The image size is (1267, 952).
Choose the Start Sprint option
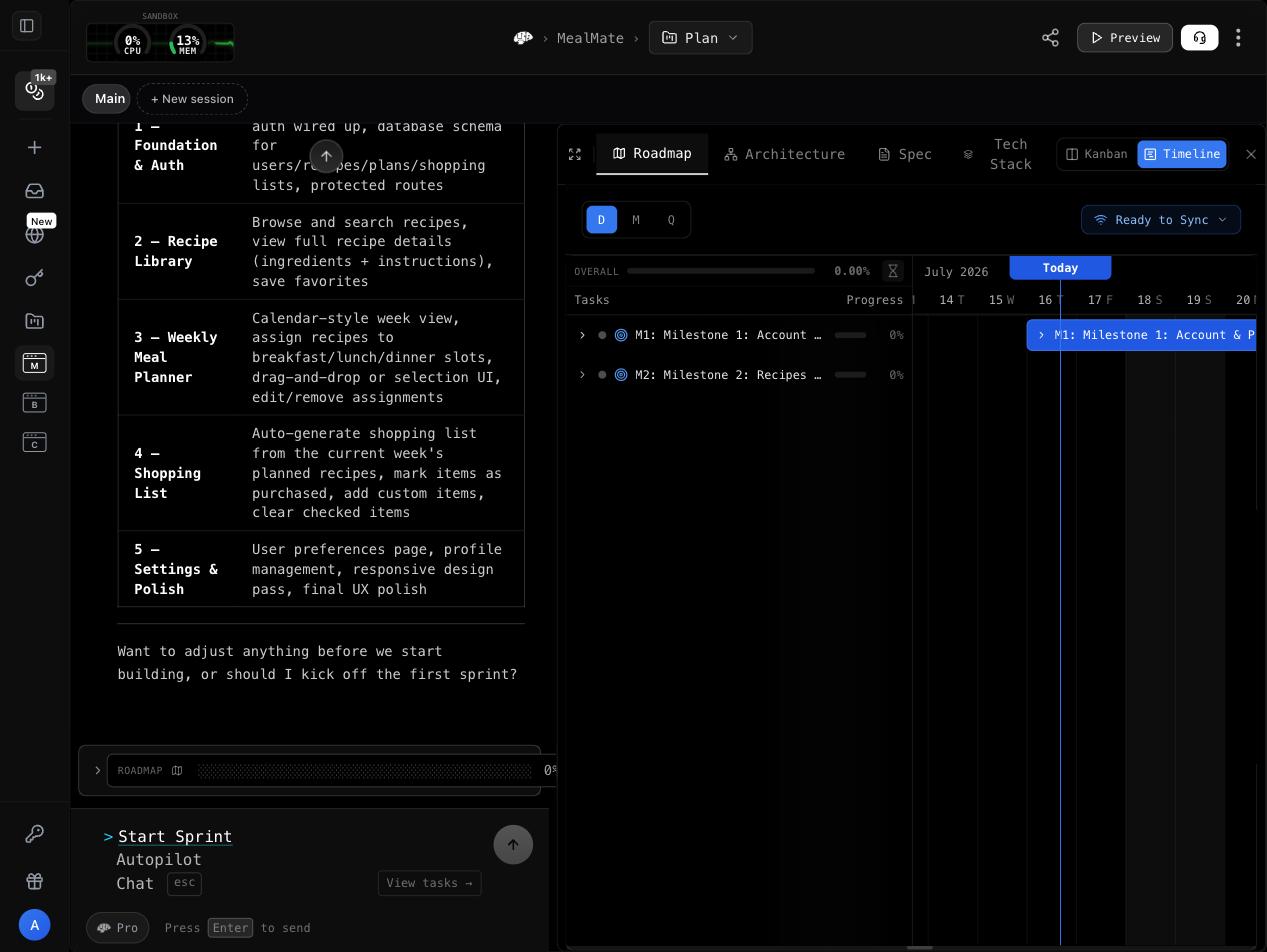click(175, 836)
